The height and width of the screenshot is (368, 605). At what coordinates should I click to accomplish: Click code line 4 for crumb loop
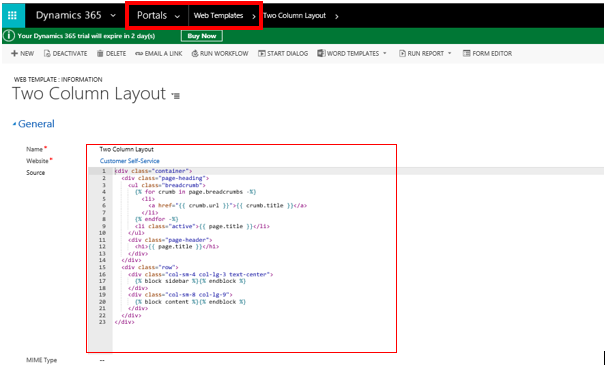pos(195,192)
